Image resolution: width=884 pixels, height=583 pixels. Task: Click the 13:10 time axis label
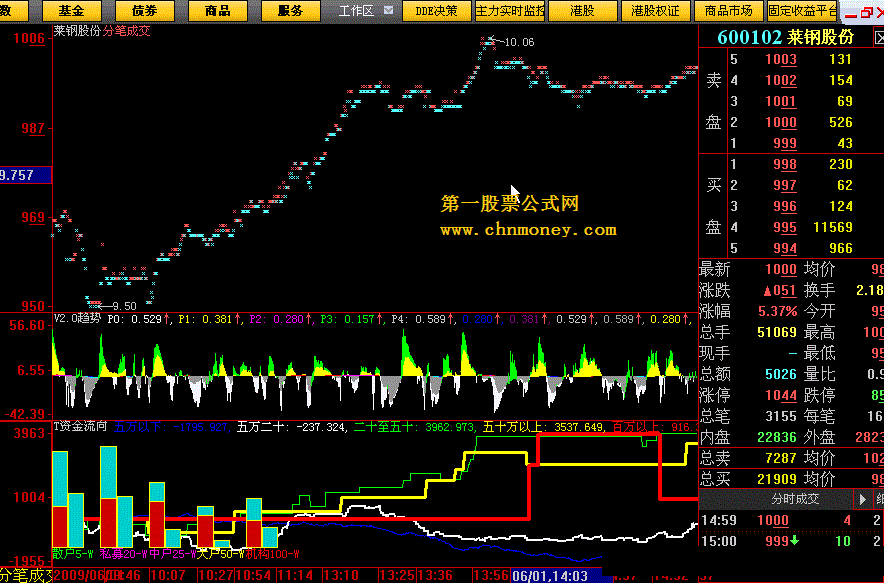point(342,576)
